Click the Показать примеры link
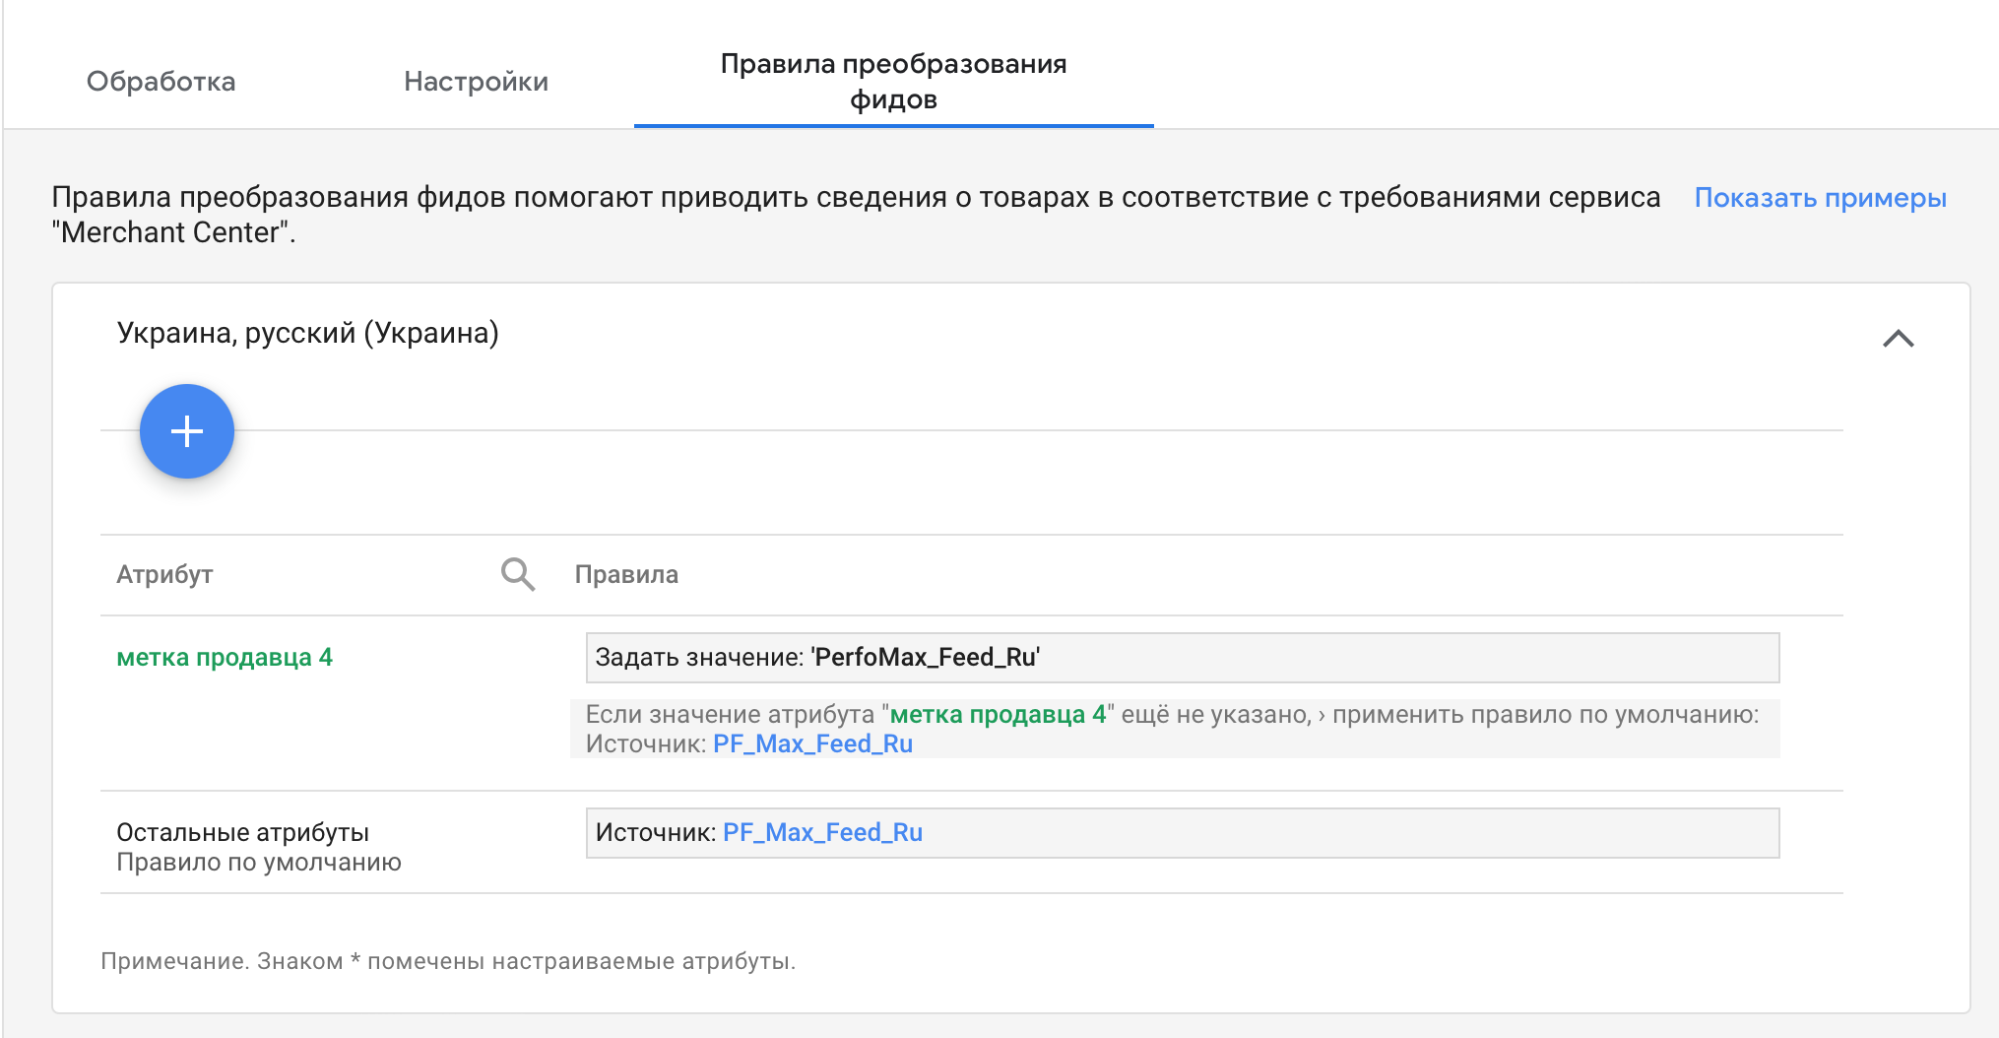The width and height of the screenshot is (1999, 1038). [1819, 198]
